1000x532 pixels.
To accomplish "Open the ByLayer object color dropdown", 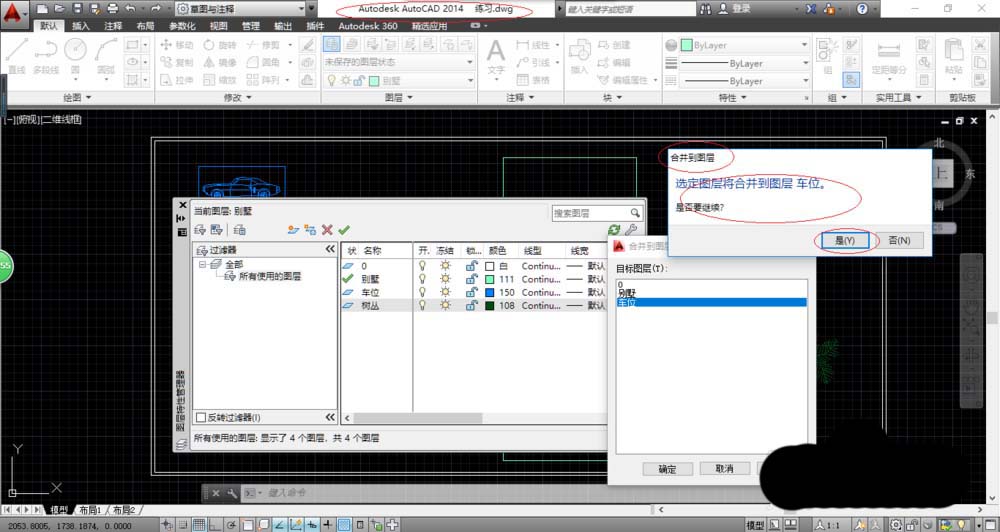I will click(x=744, y=45).
